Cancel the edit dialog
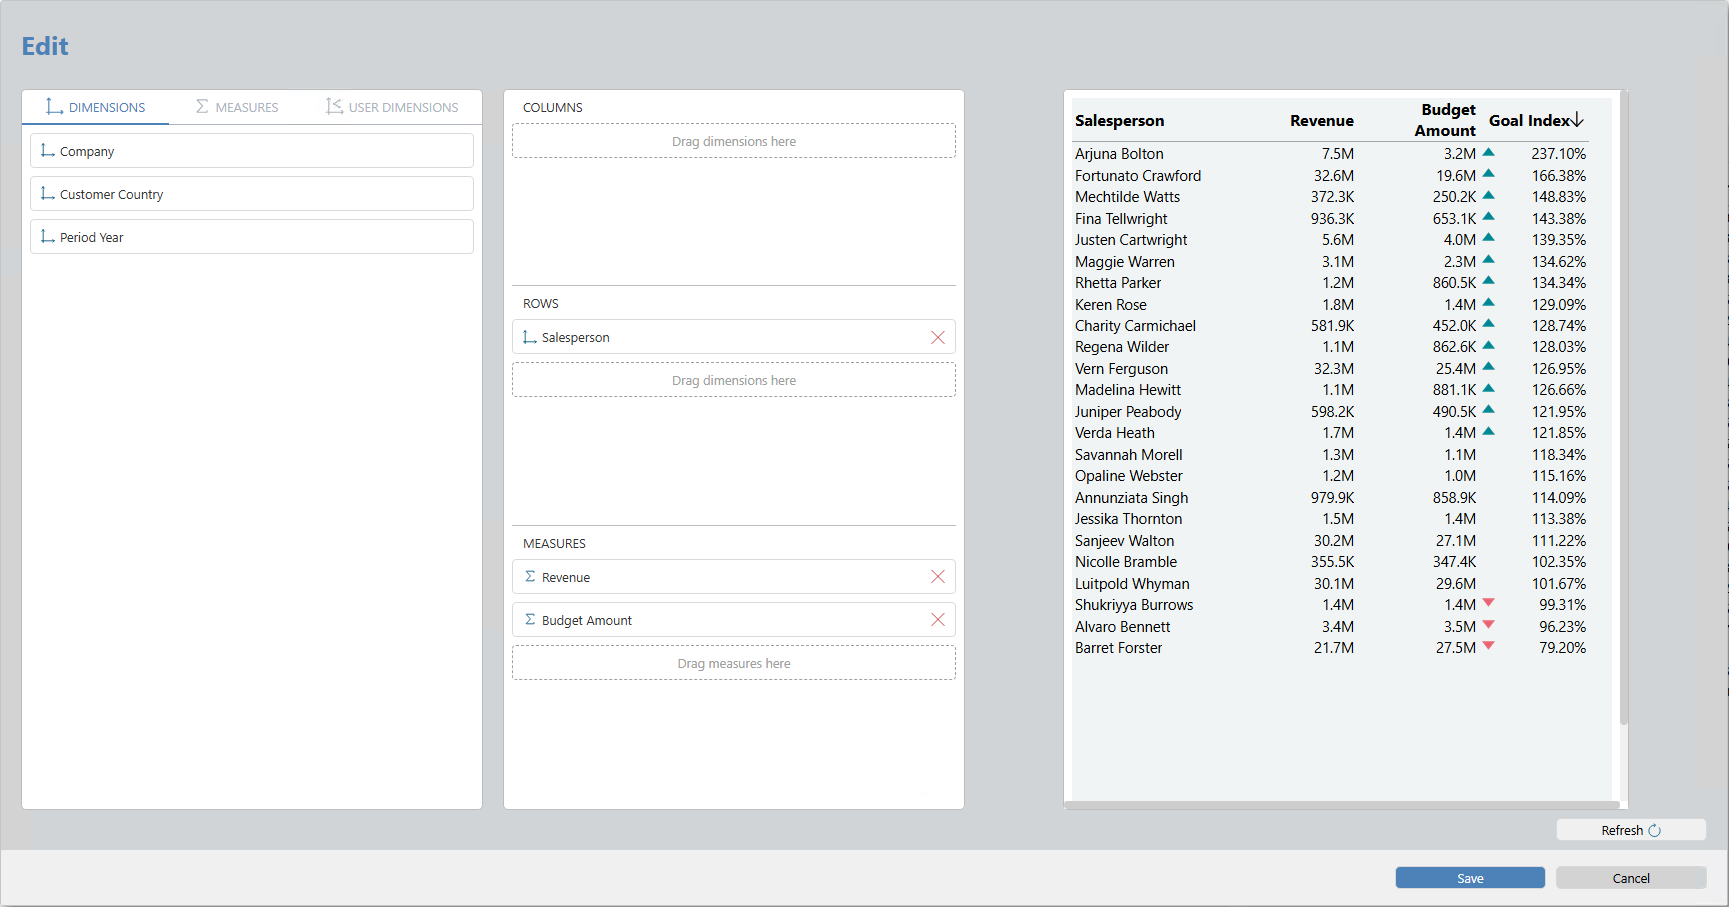Image resolution: width=1729 pixels, height=907 pixels. pos(1631,878)
